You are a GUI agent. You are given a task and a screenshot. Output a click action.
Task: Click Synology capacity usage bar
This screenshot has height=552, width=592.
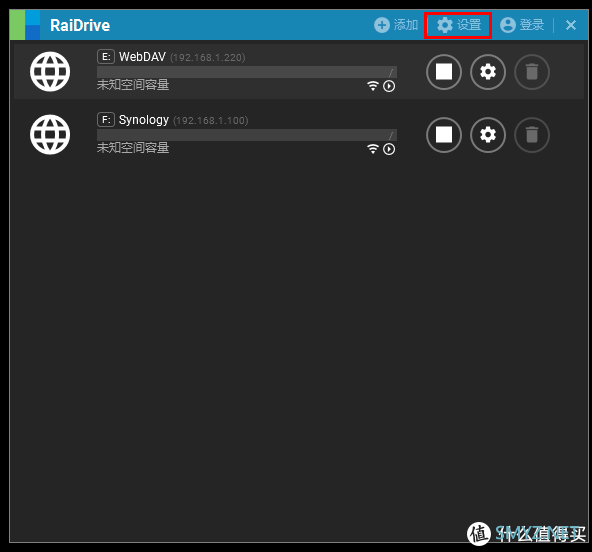tap(247, 135)
